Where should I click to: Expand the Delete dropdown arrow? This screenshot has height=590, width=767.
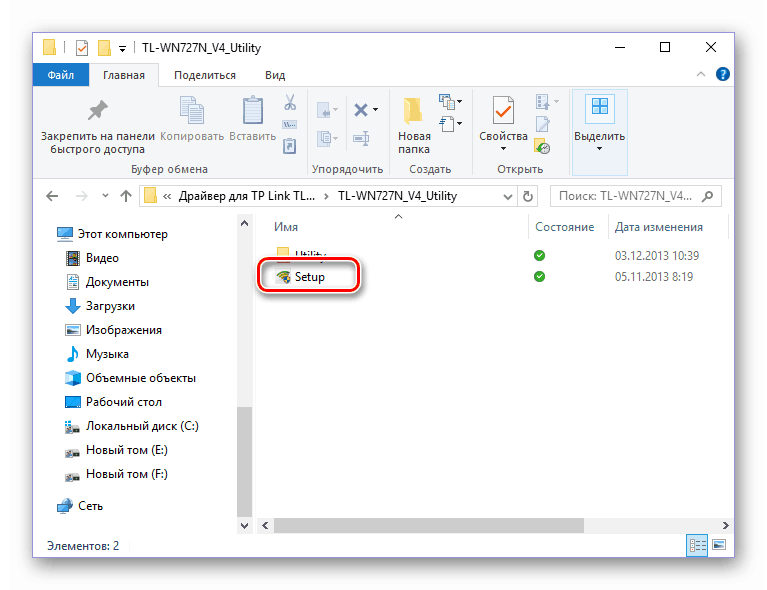376,110
